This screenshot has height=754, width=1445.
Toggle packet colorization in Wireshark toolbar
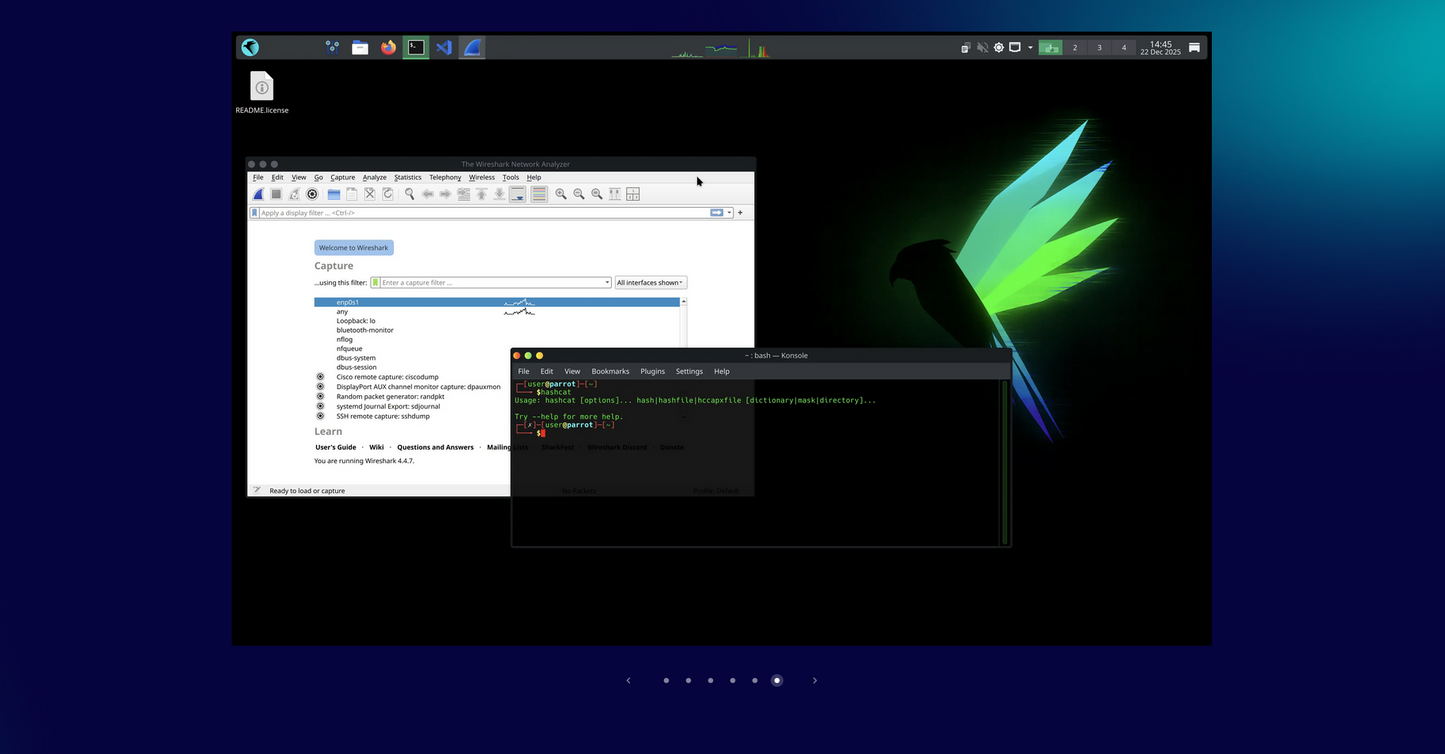coord(539,194)
